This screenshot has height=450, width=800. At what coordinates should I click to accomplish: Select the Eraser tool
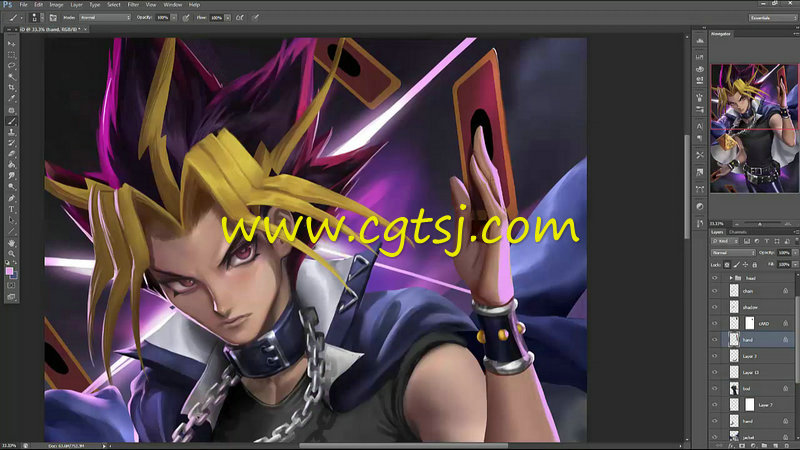(11, 154)
